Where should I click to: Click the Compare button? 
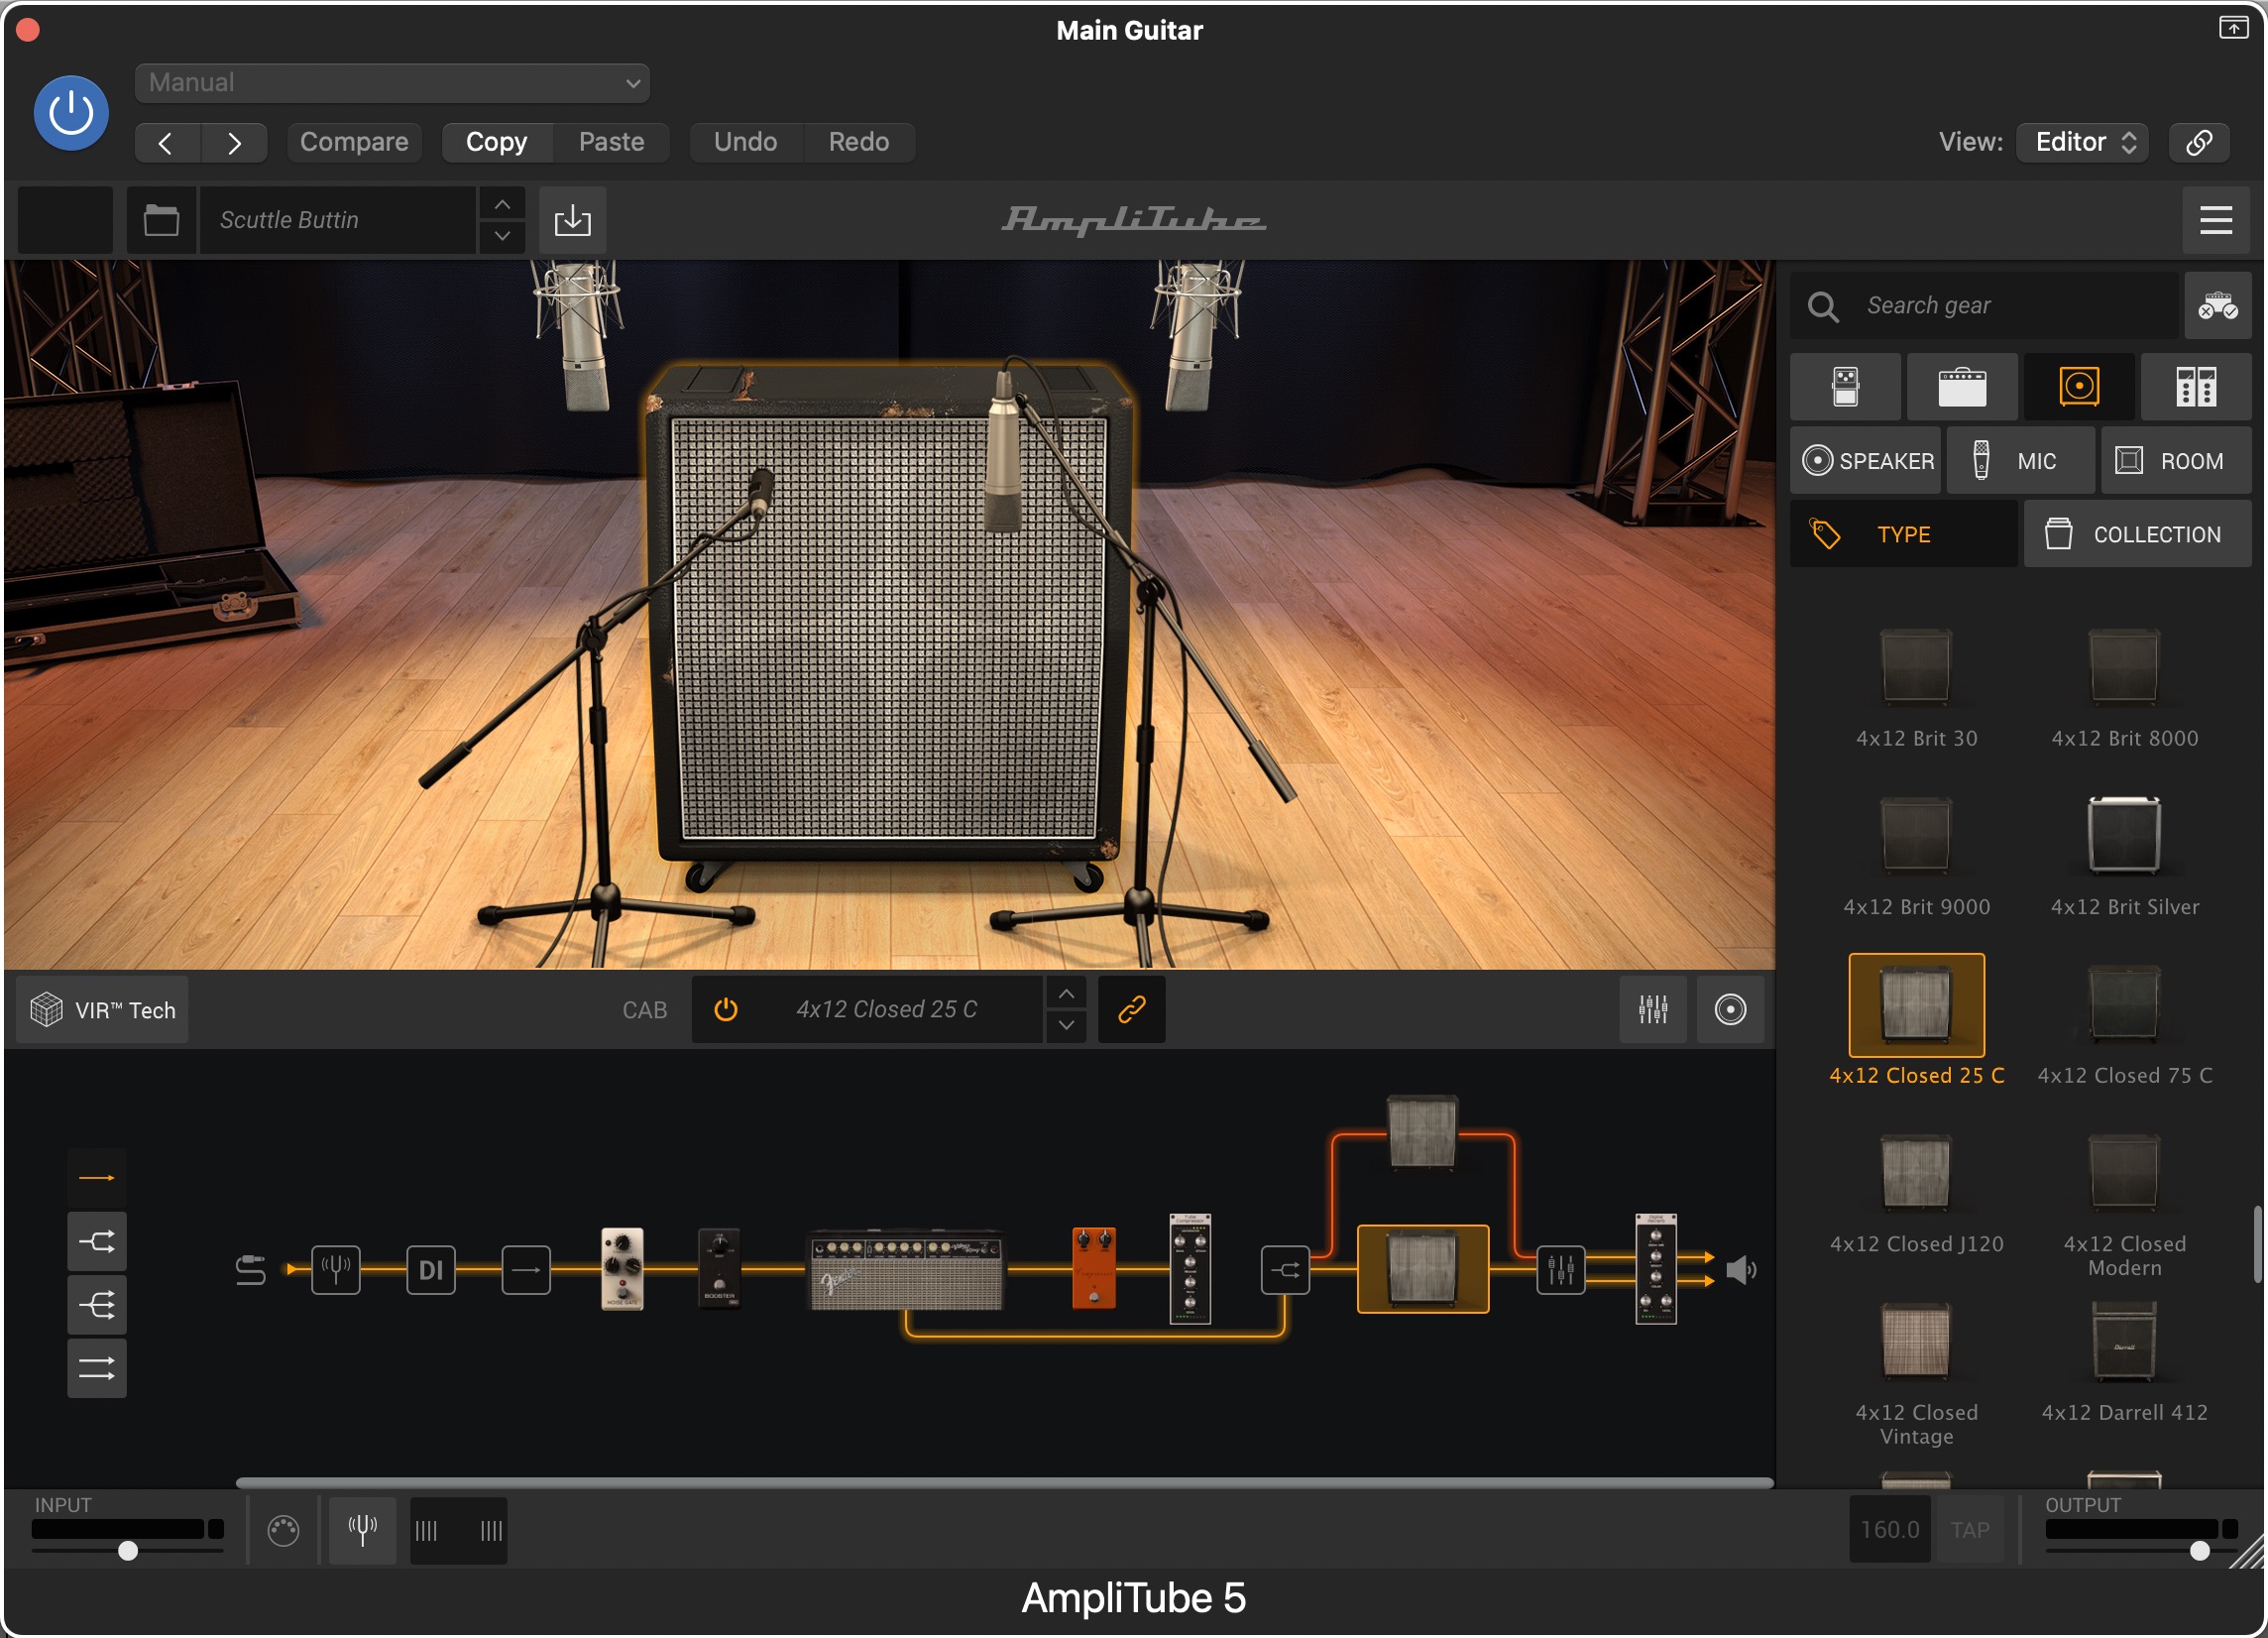pos(354,142)
